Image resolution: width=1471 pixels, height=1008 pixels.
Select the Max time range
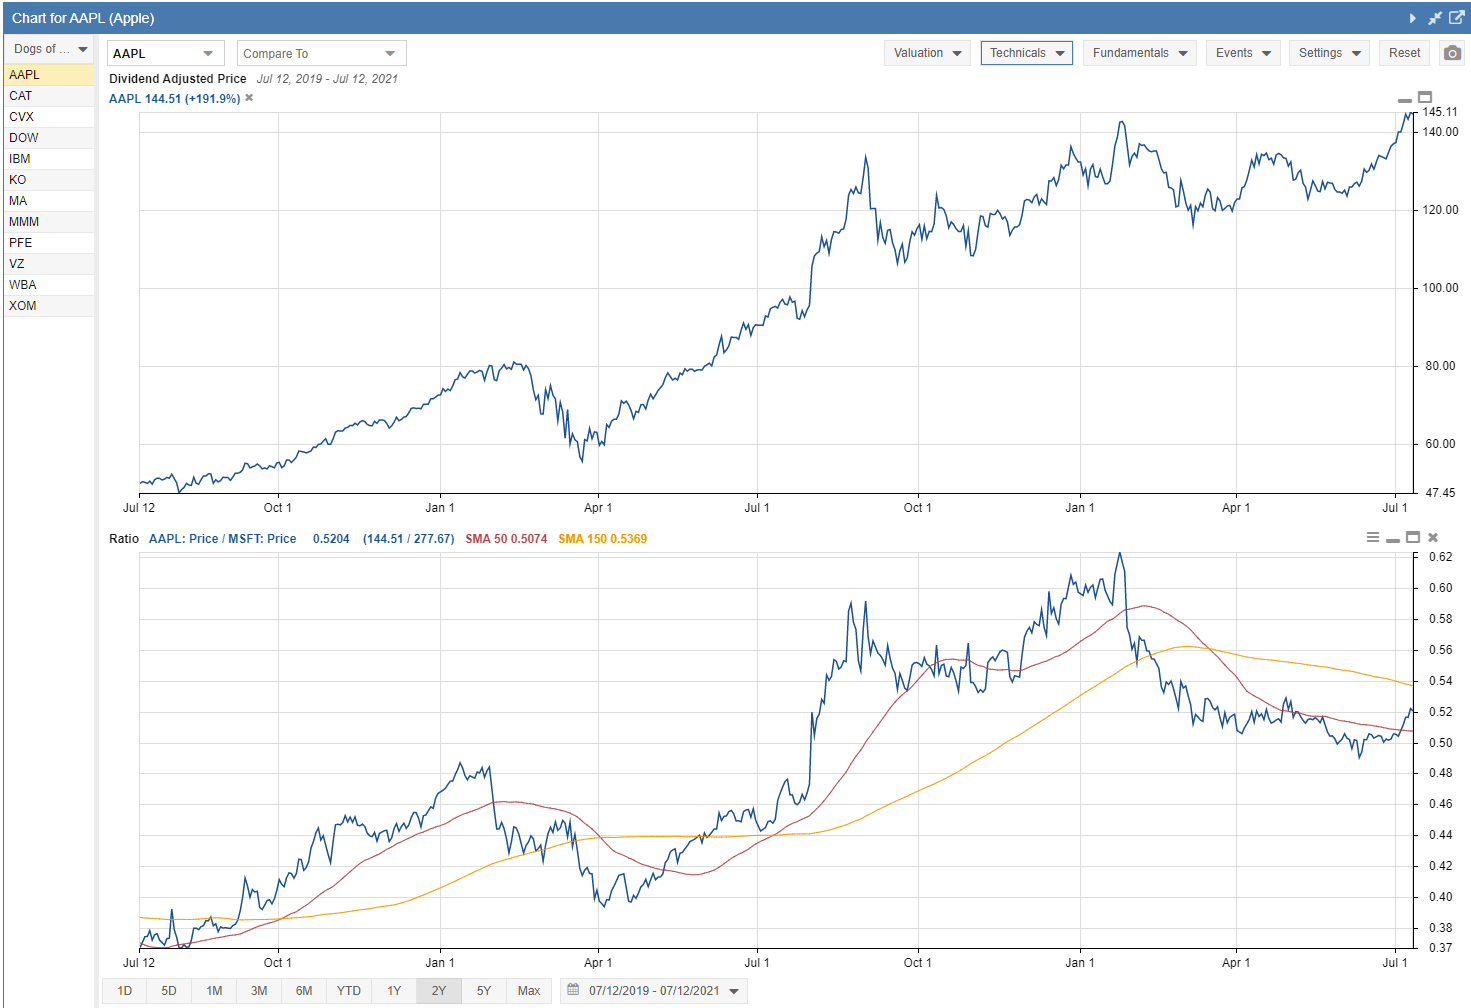pyautogui.click(x=529, y=991)
